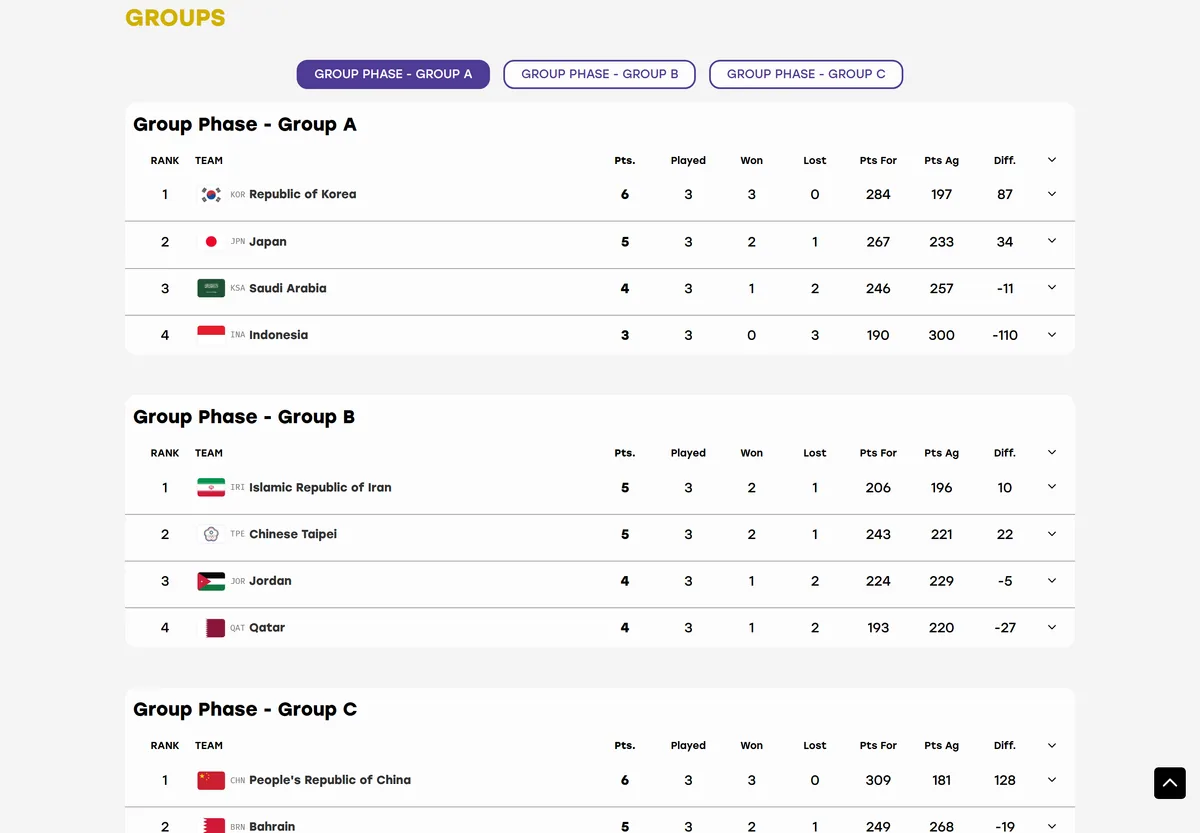Click the Jordan flag icon
The height and width of the screenshot is (833, 1200).
[x=211, y=581]
